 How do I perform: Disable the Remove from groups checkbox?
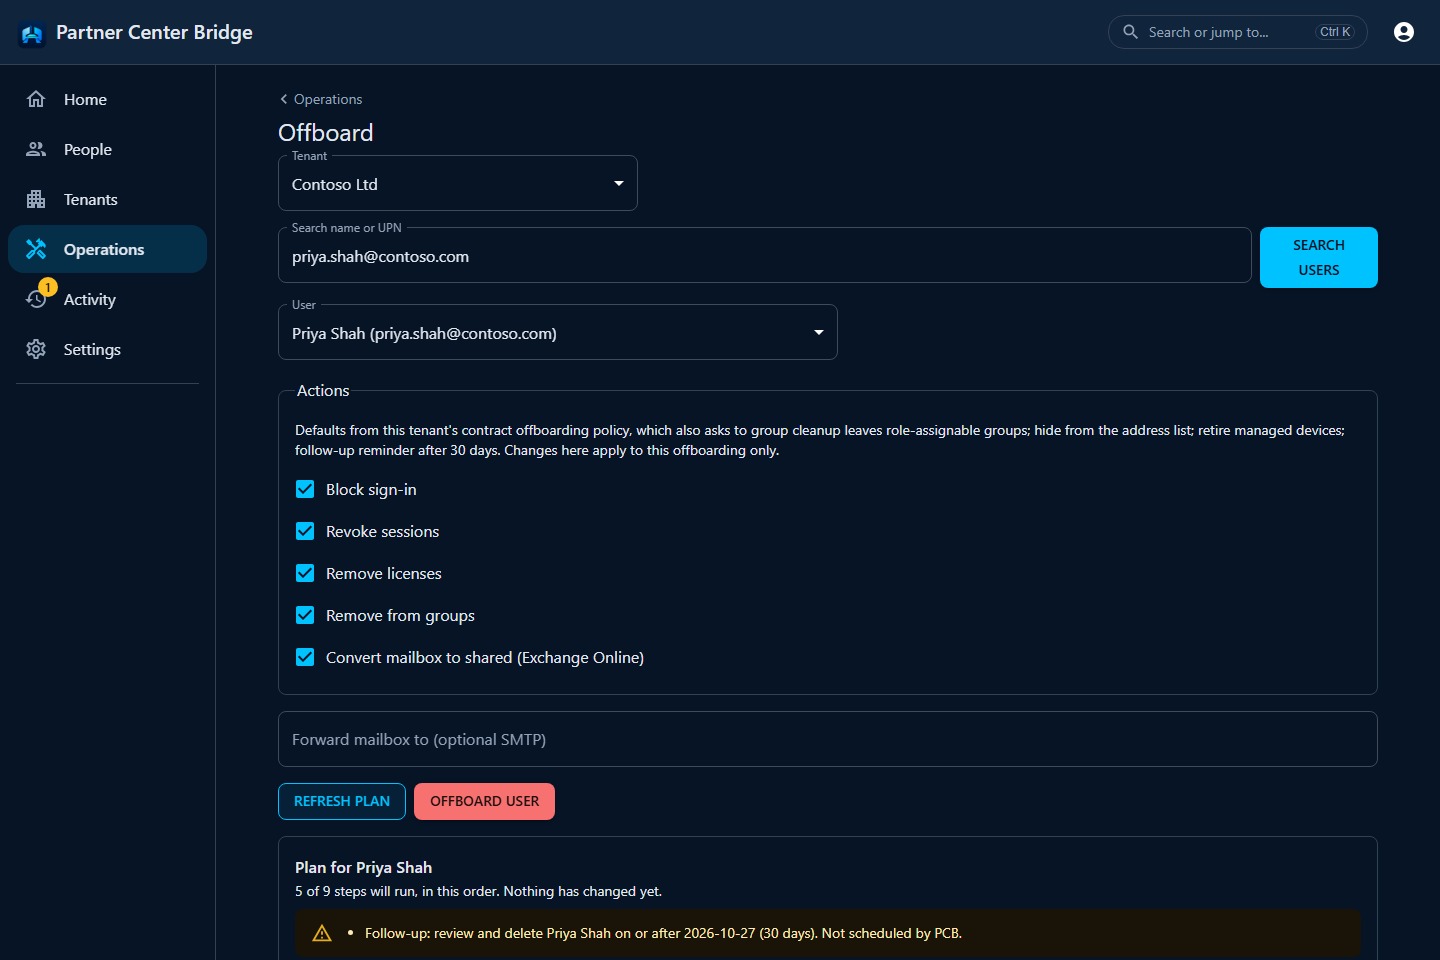pyautogui.click(x=305, y=615)
